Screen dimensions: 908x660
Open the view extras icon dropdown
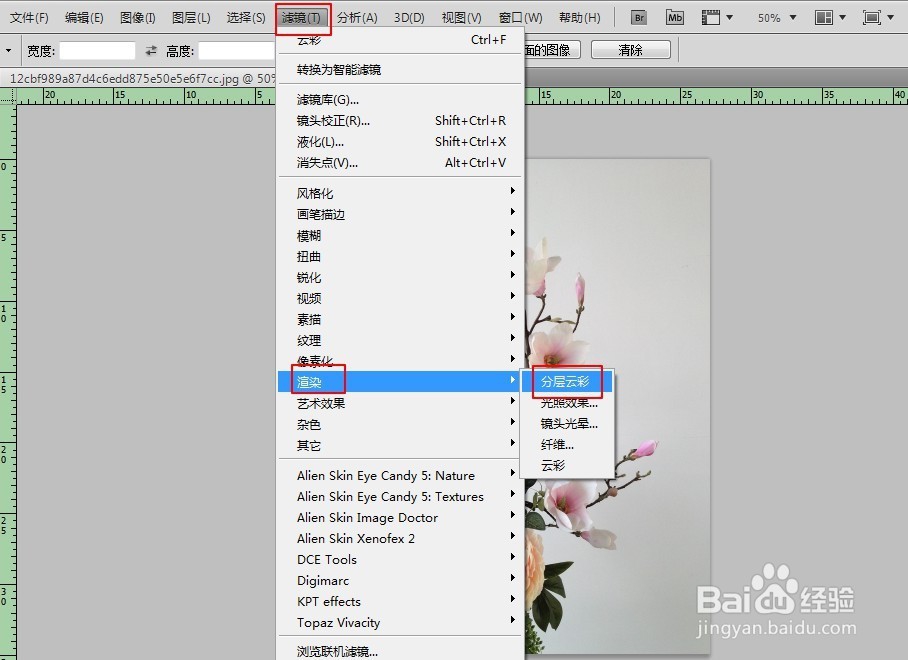(x=717, y=17)
